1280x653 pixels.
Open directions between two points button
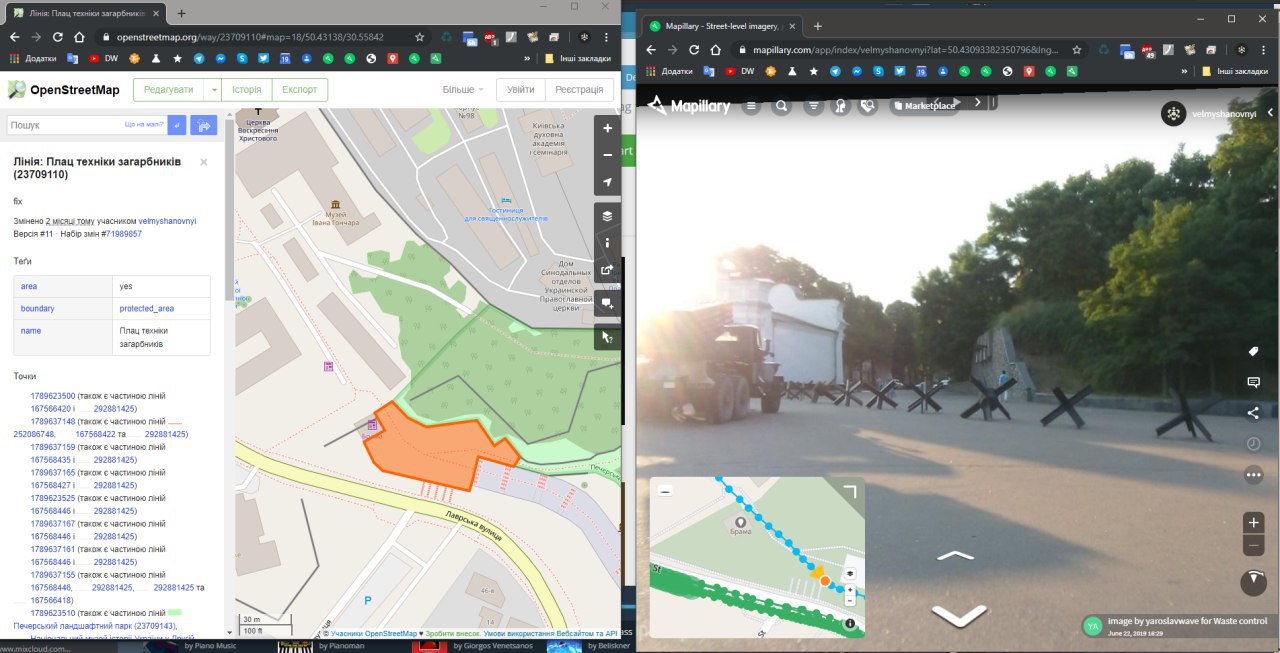pos(203,125)
